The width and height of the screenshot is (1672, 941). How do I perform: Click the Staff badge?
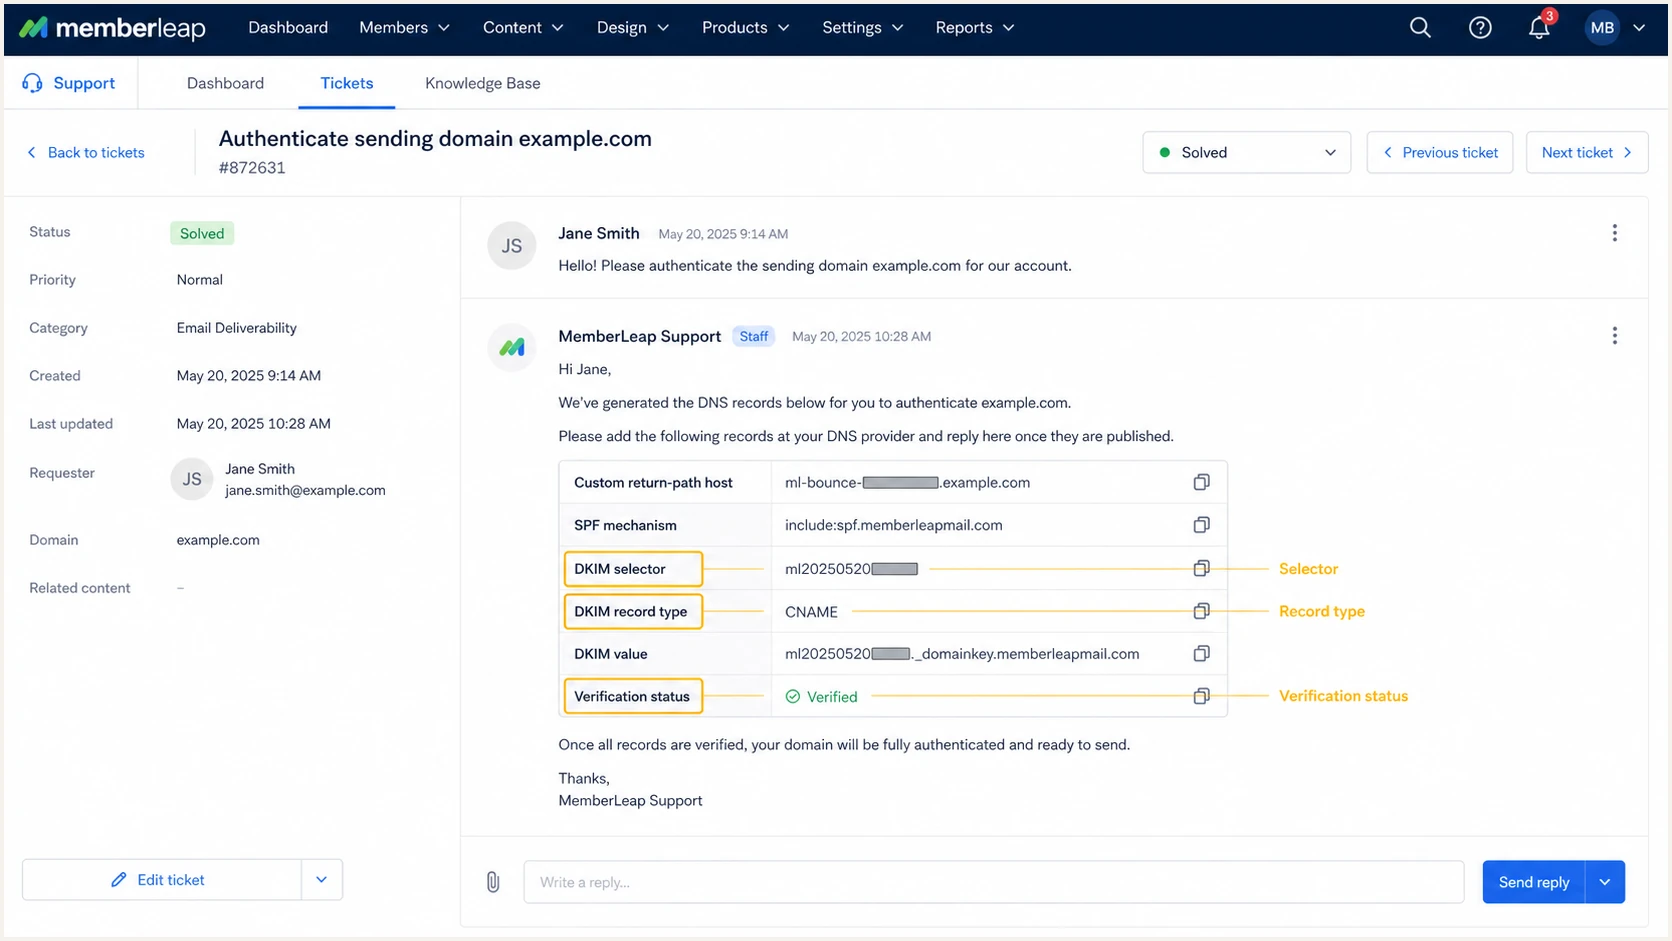pos(754,336)
